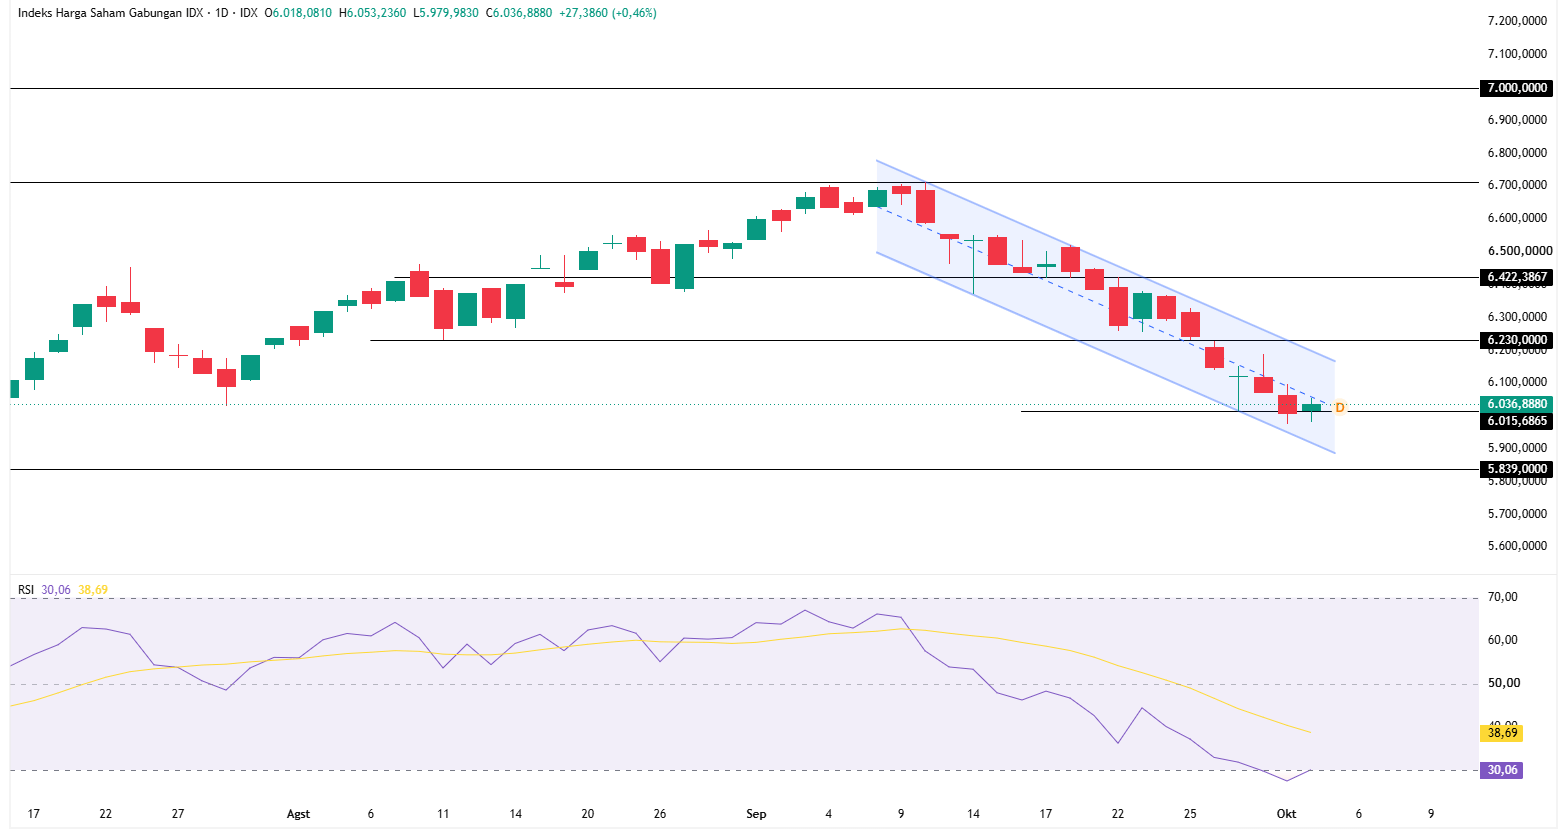Viewport: 1567px width, 840px height.
Task: Click the 6.600,0000 tick on price axis
Action: tap(1518, 218)
